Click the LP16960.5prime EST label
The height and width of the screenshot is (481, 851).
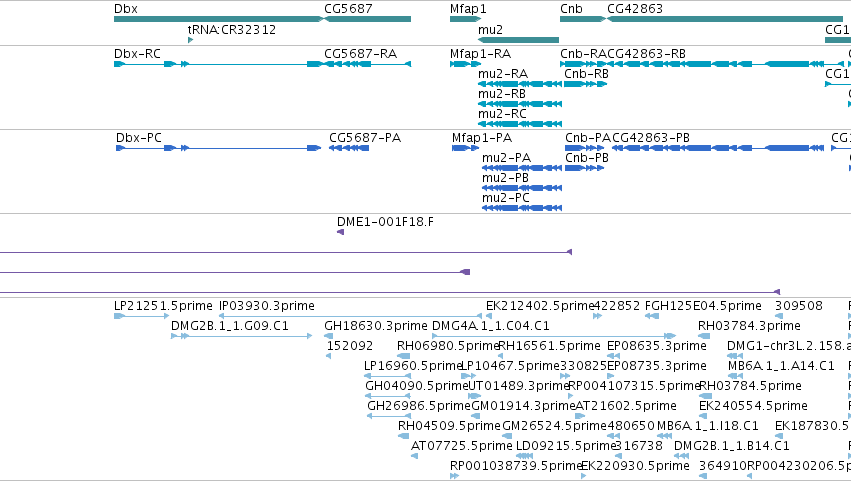pos(412,366)
